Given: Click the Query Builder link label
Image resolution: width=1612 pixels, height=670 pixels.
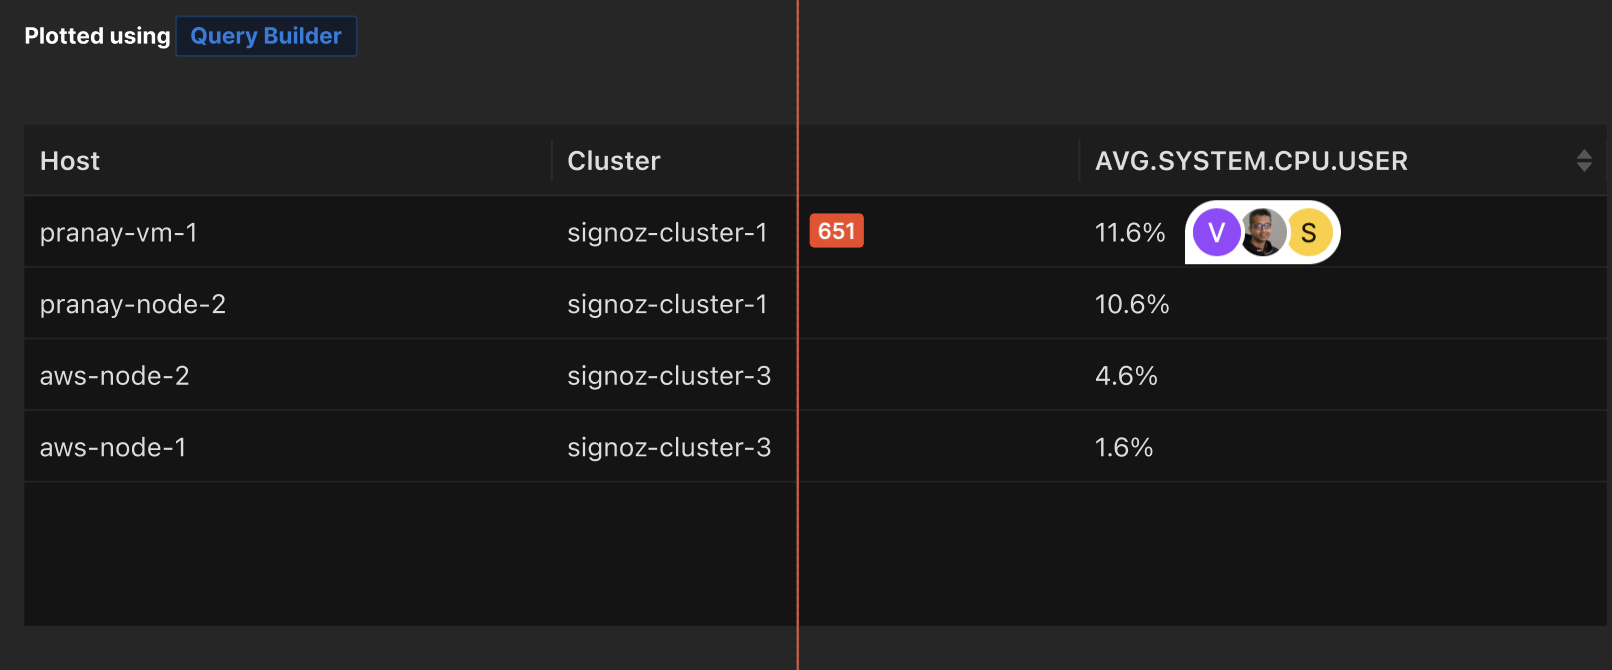Looking at the screenshot, I should 265,36.
